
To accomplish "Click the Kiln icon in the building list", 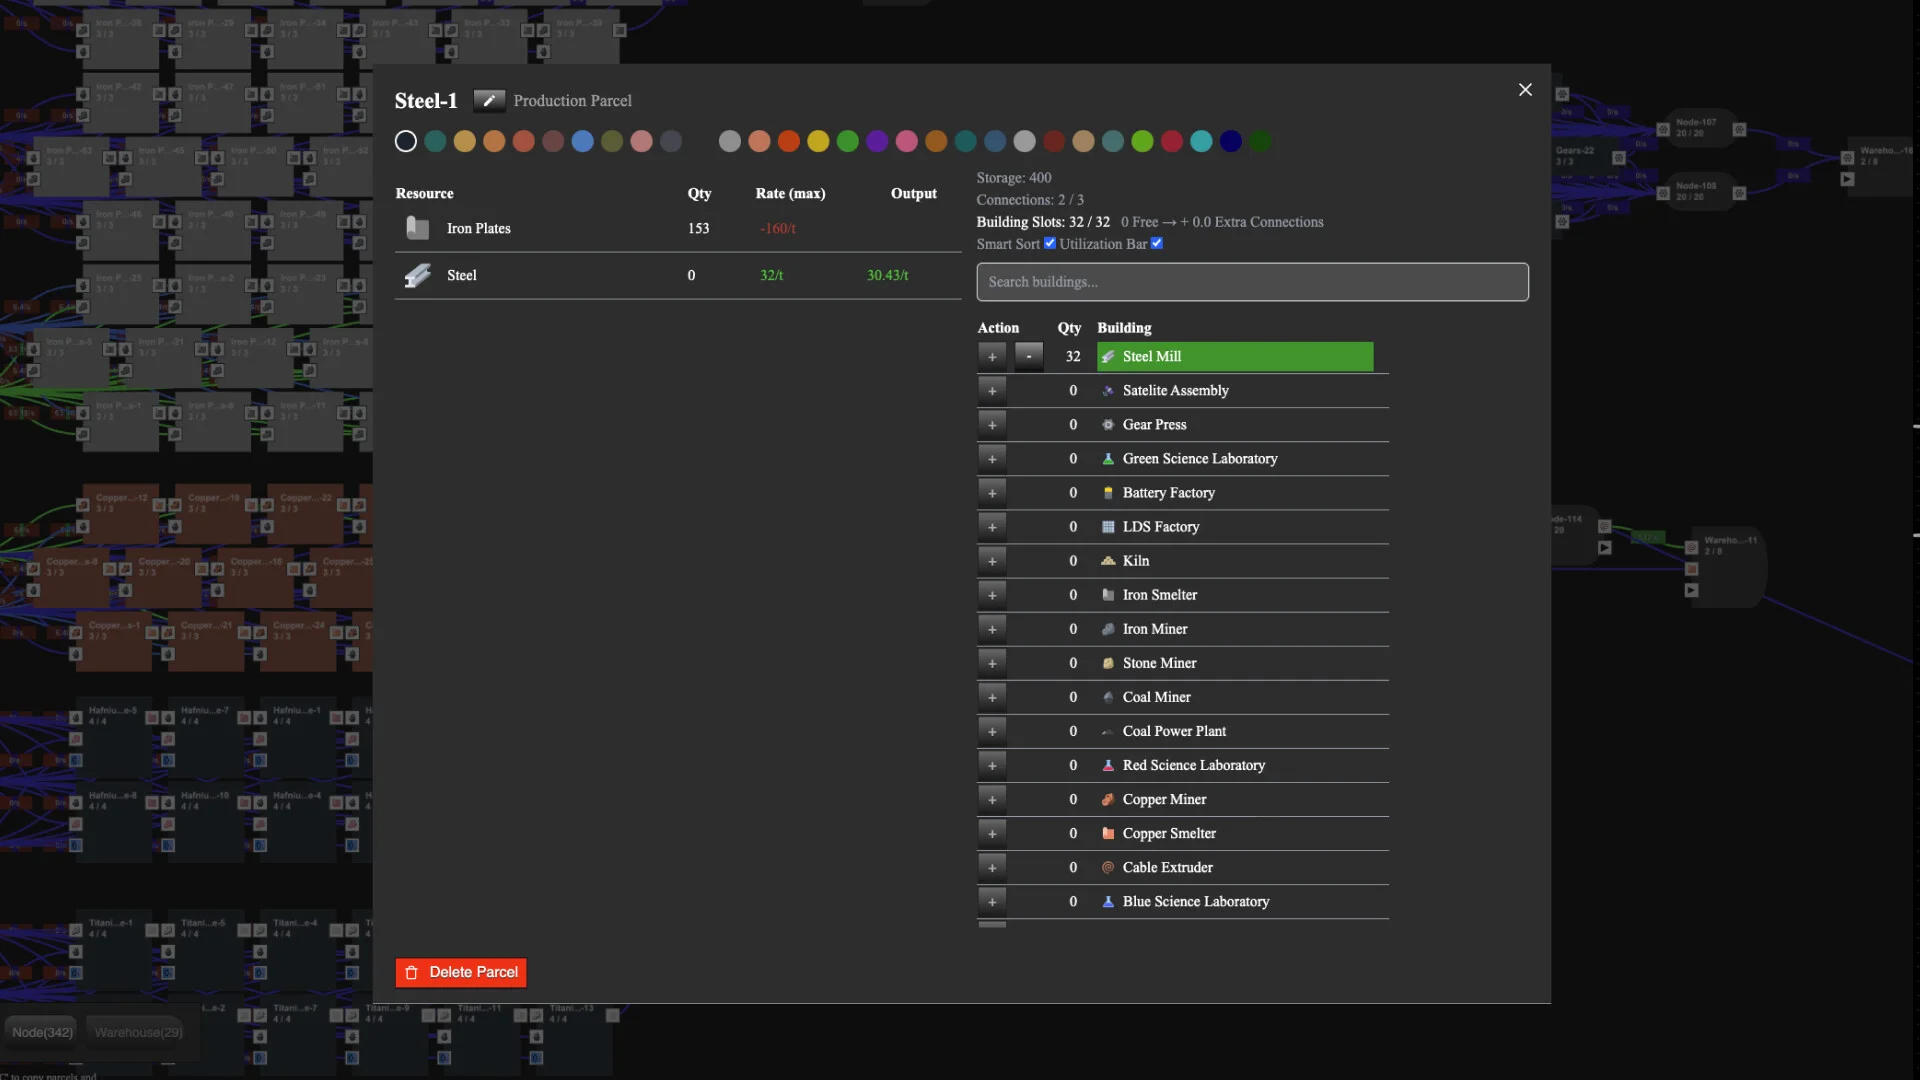I will click(x=1108, y=560).
